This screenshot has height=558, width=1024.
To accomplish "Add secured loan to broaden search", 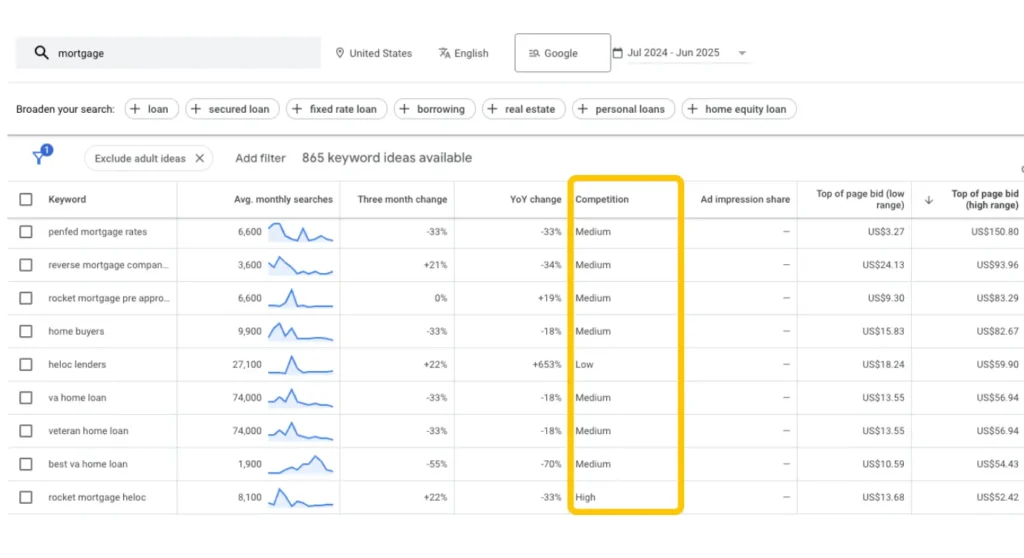I will coord(232,109).
